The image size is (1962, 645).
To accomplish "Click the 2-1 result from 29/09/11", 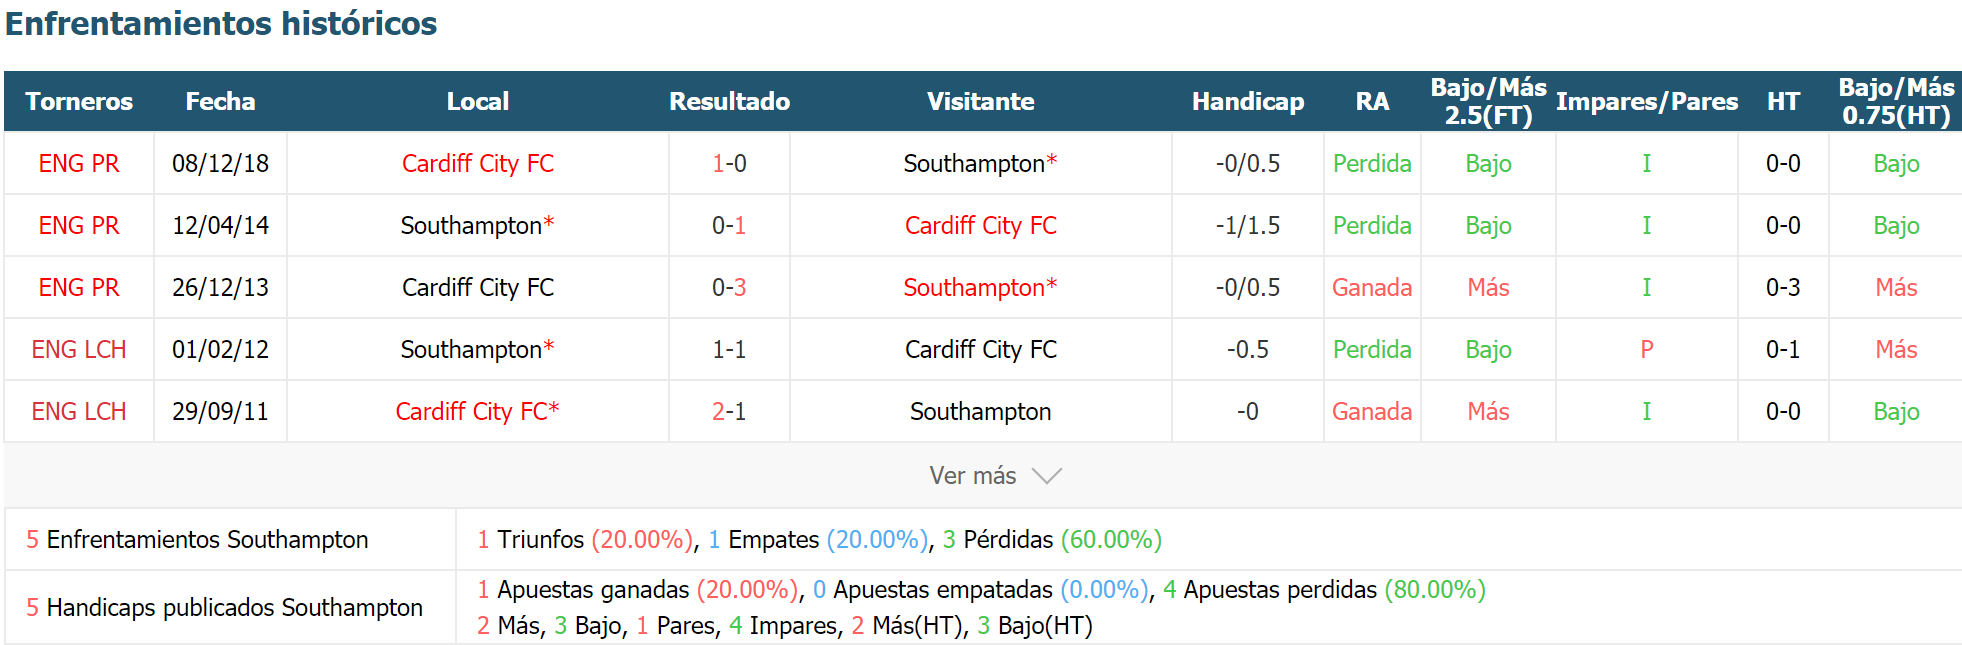I will point(729,411).
